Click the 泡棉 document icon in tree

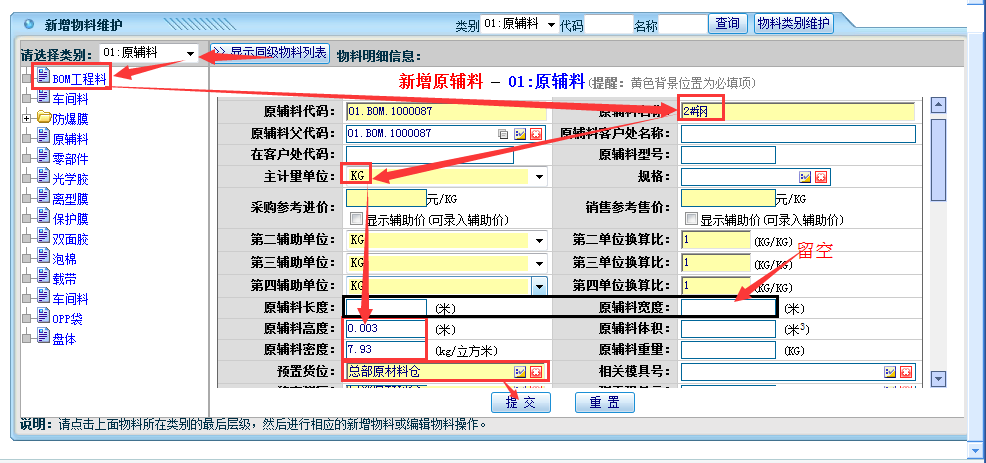click(43, 256)
